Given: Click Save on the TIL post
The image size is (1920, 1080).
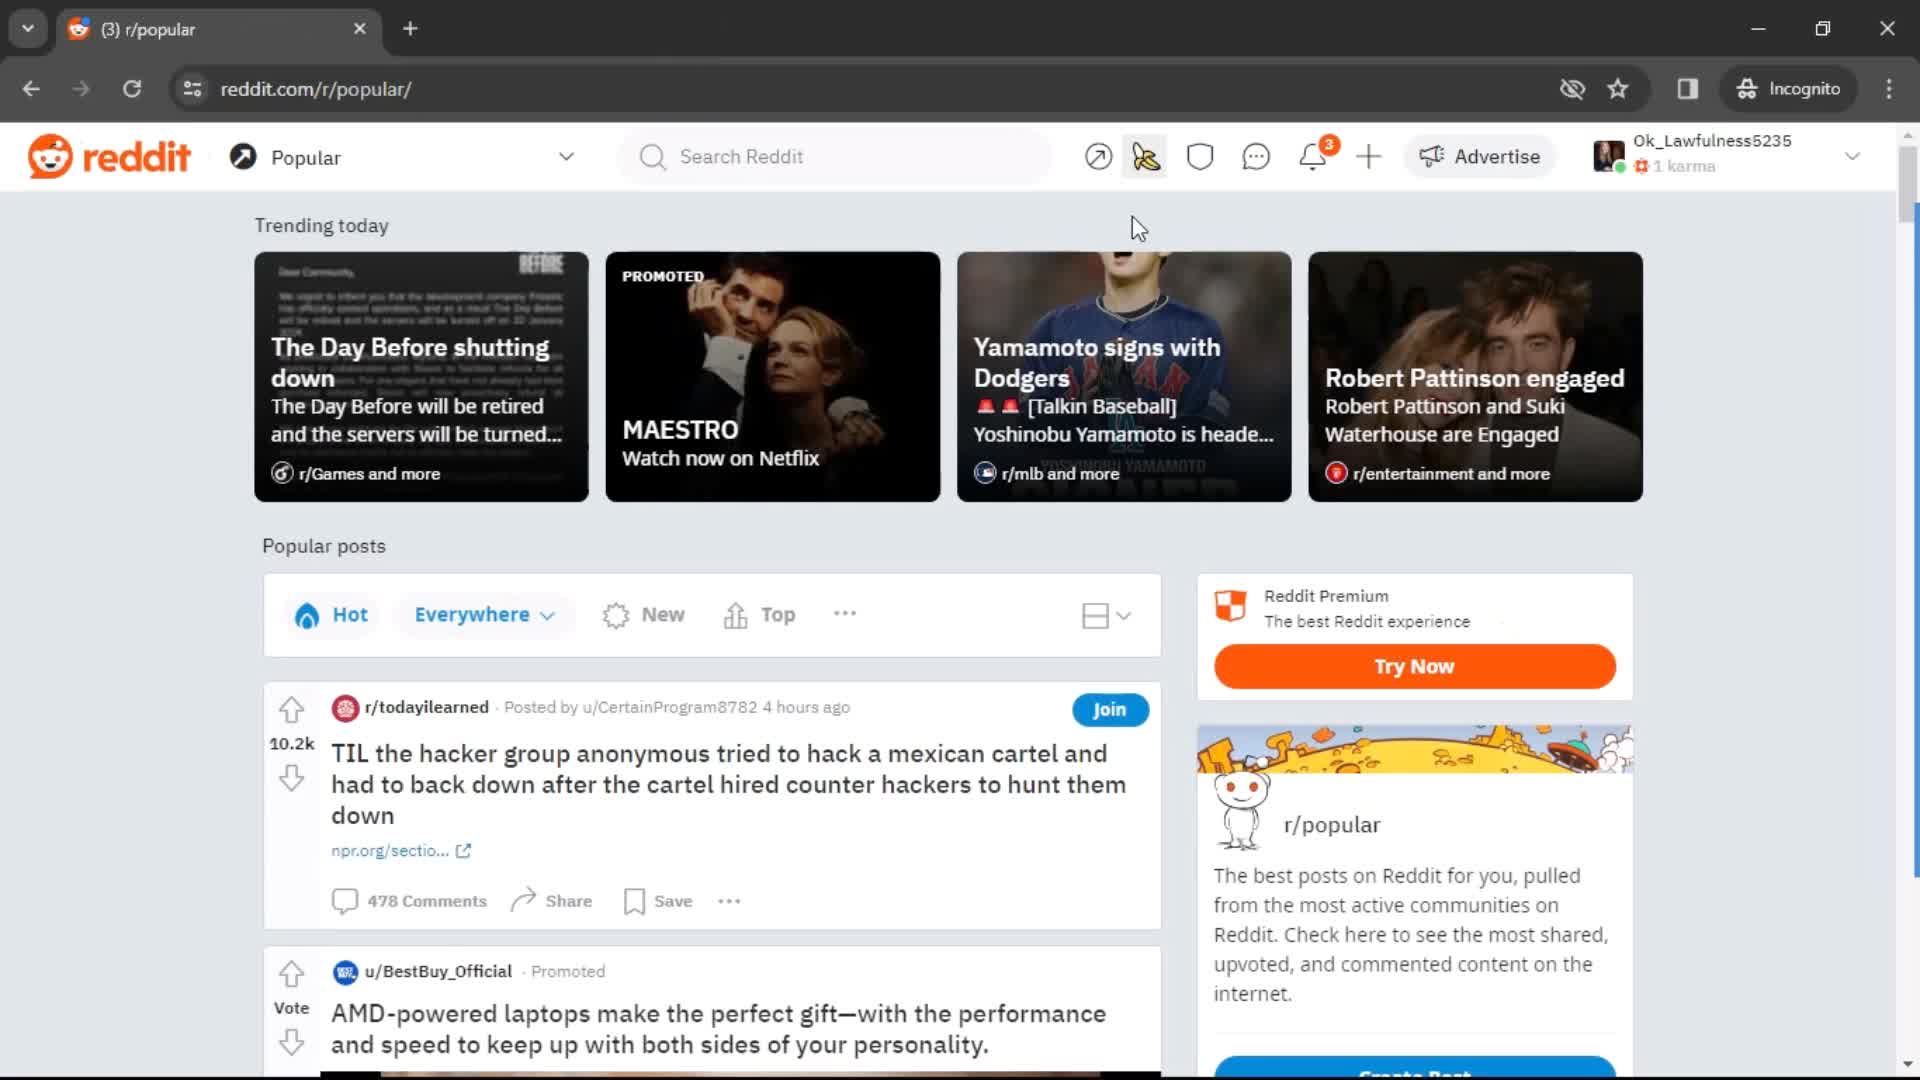Looking at the screenshot, I should [659, 901].
